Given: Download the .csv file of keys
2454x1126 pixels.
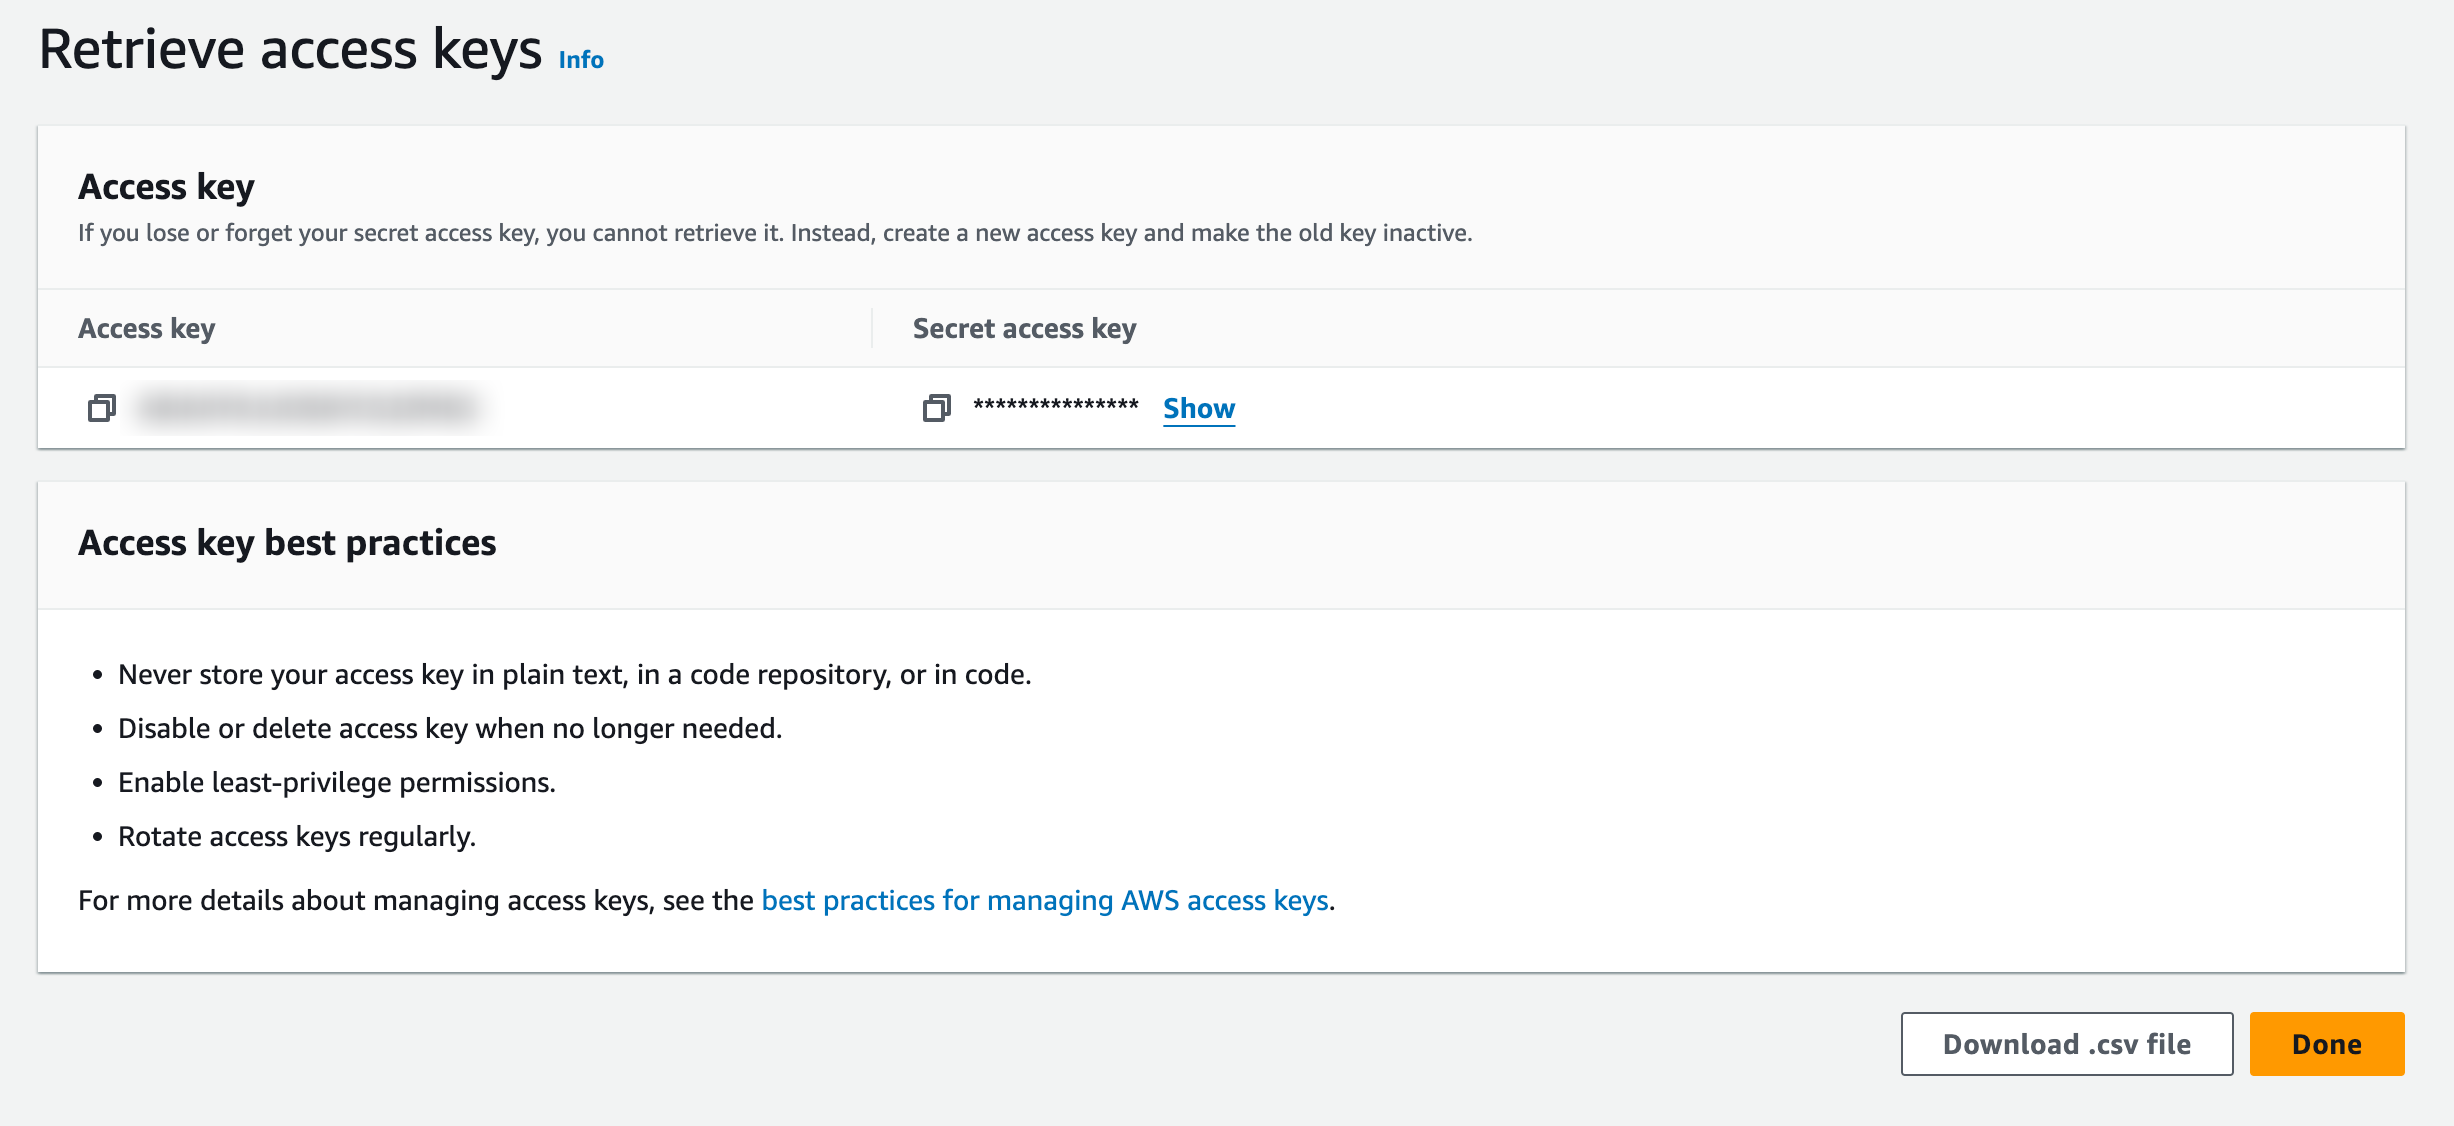Looking at the screenshot, I should pyautogui.click(x=2066, y=1044).
